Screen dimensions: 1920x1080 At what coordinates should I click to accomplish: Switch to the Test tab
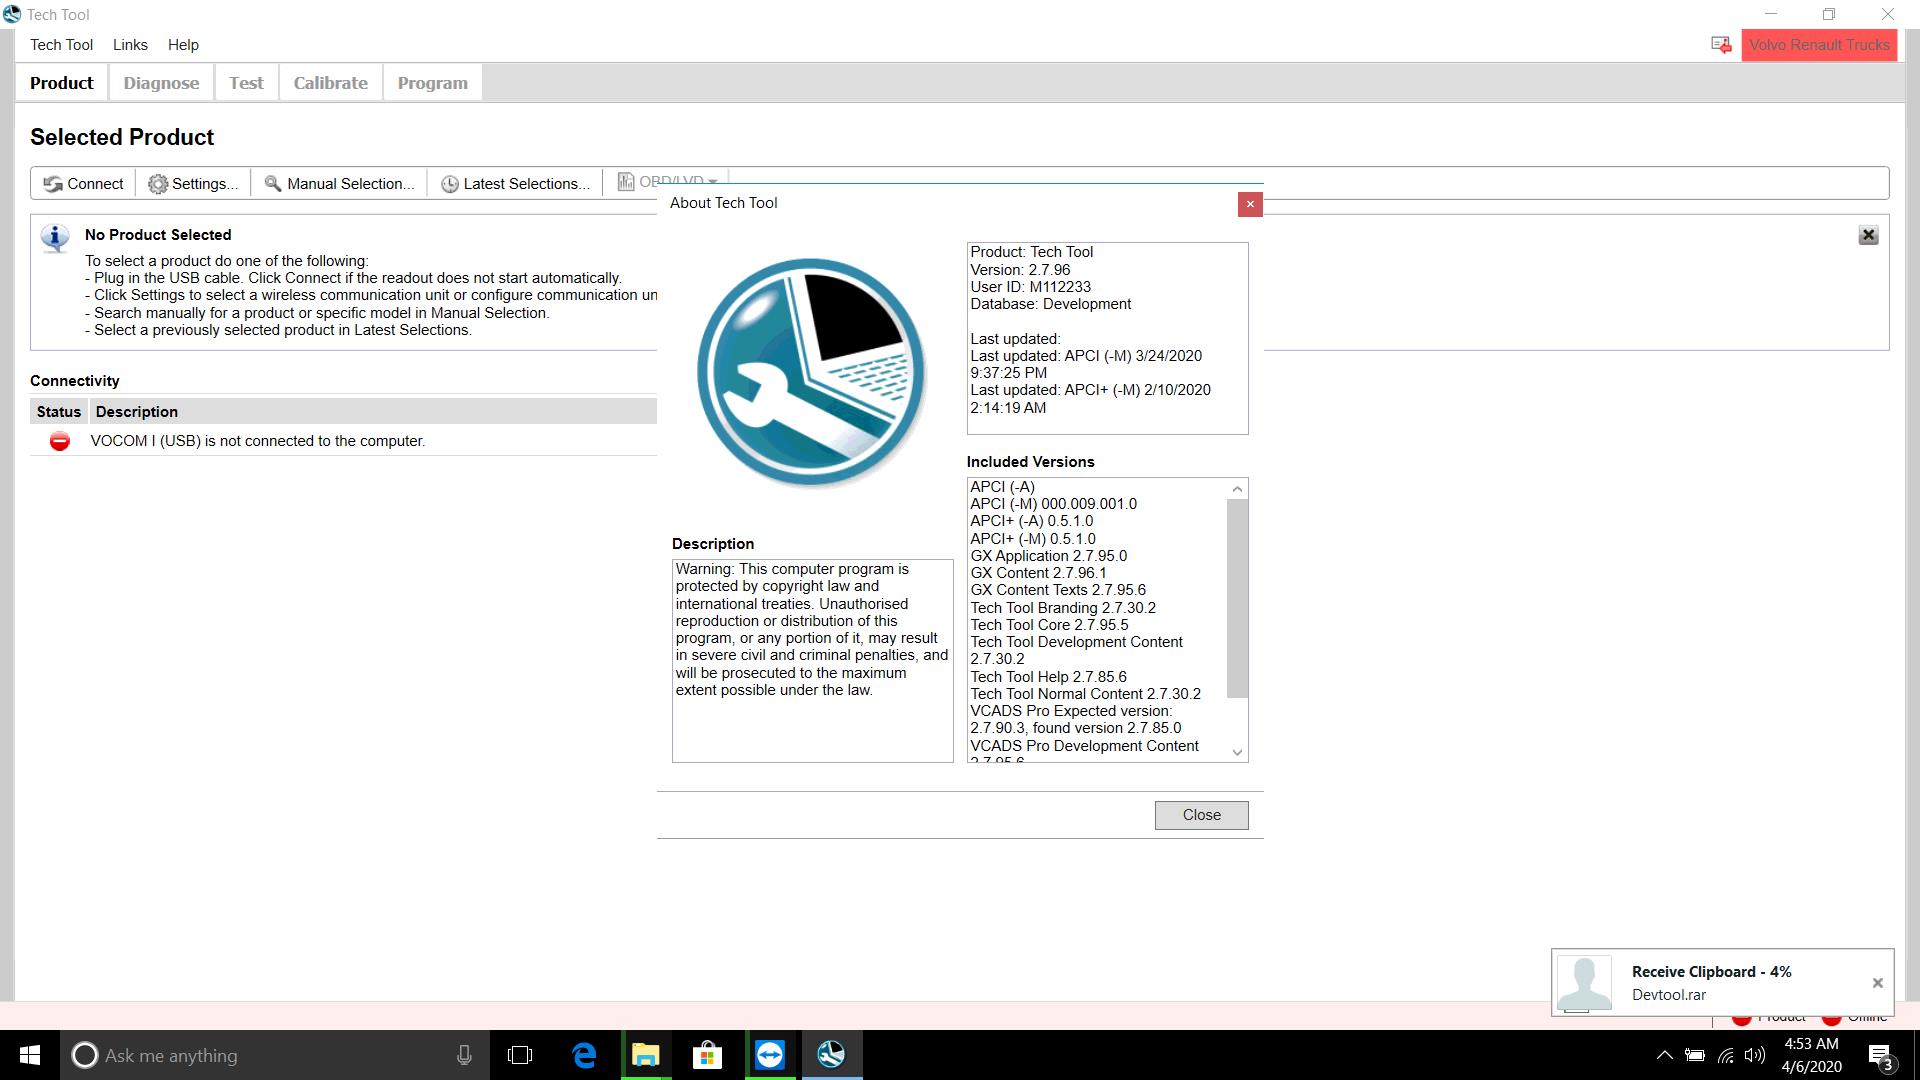246,83
